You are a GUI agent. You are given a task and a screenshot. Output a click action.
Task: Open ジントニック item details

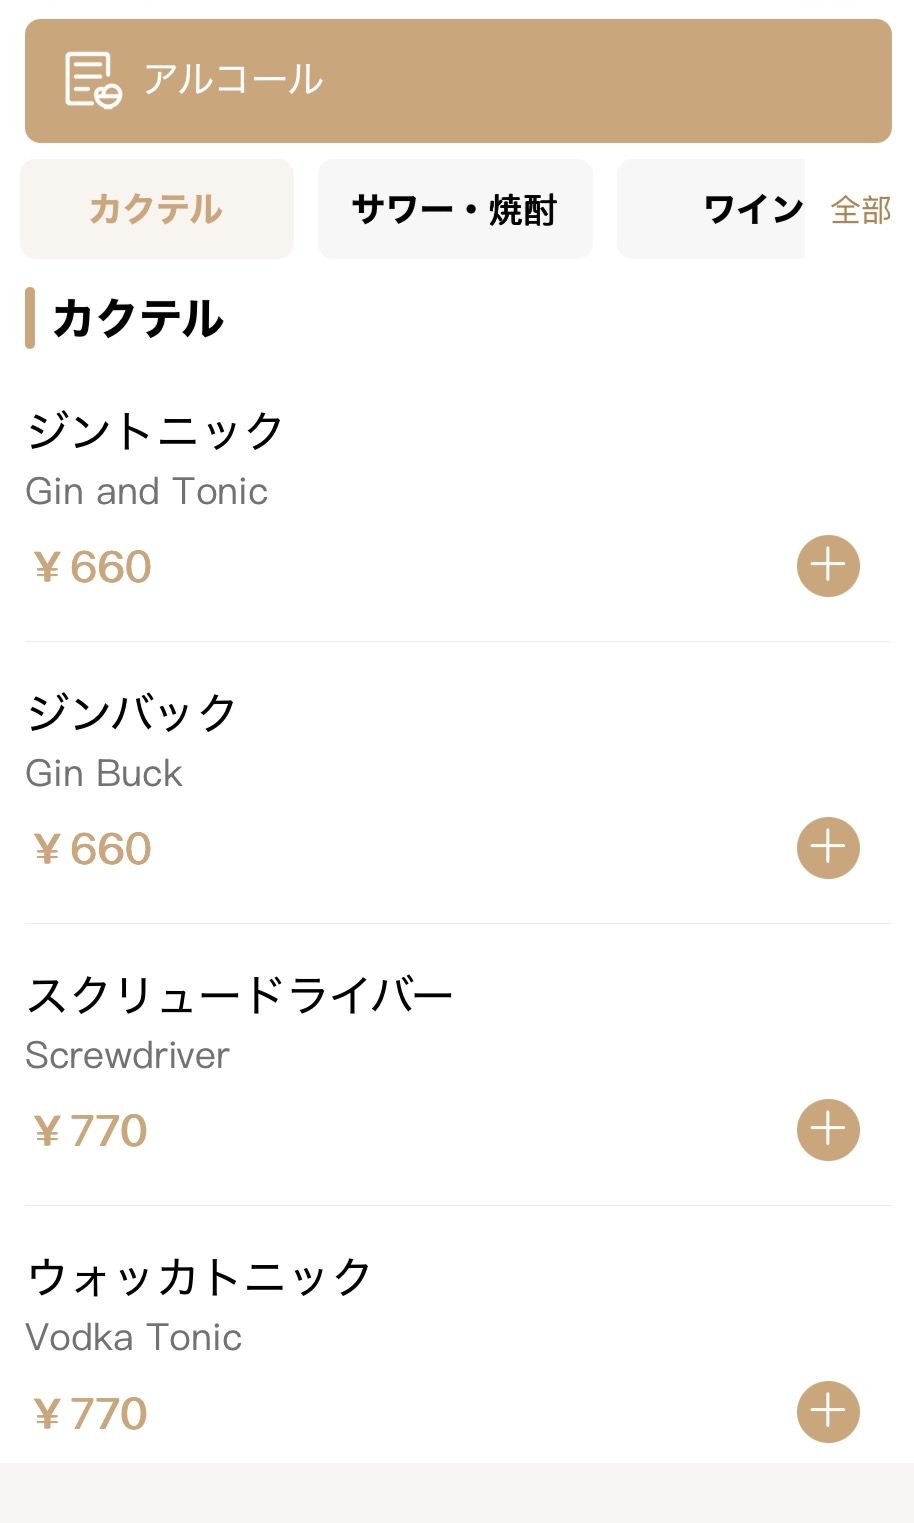tap(155, 432)
